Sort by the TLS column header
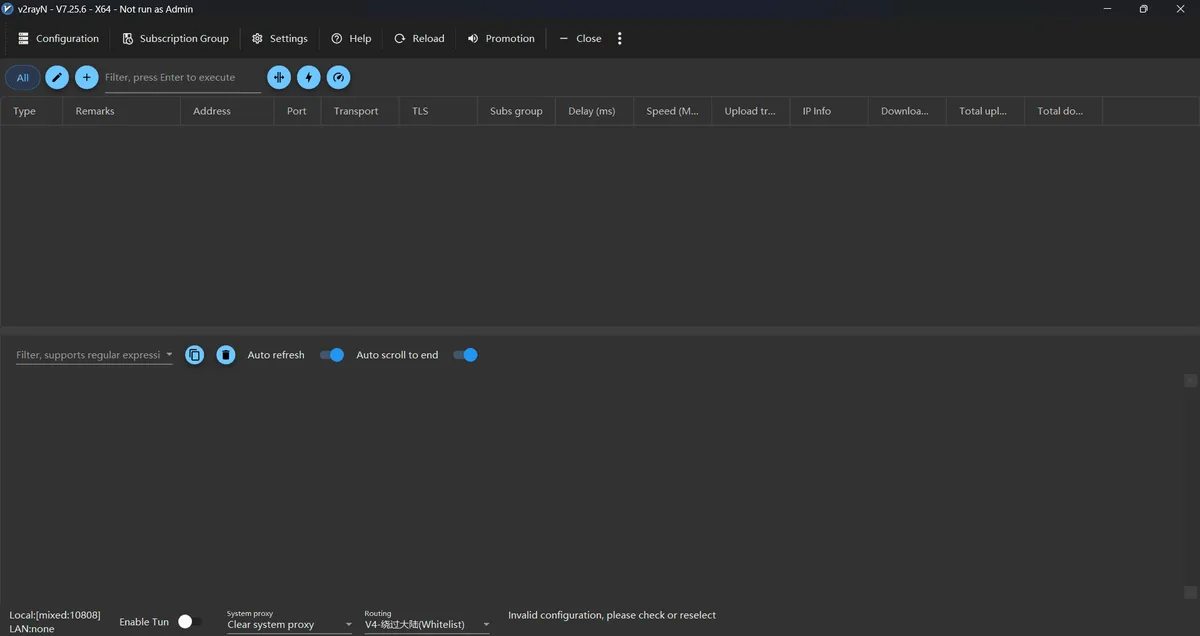This screenshot has height=636, width=1200. click(x=438, y=111)
